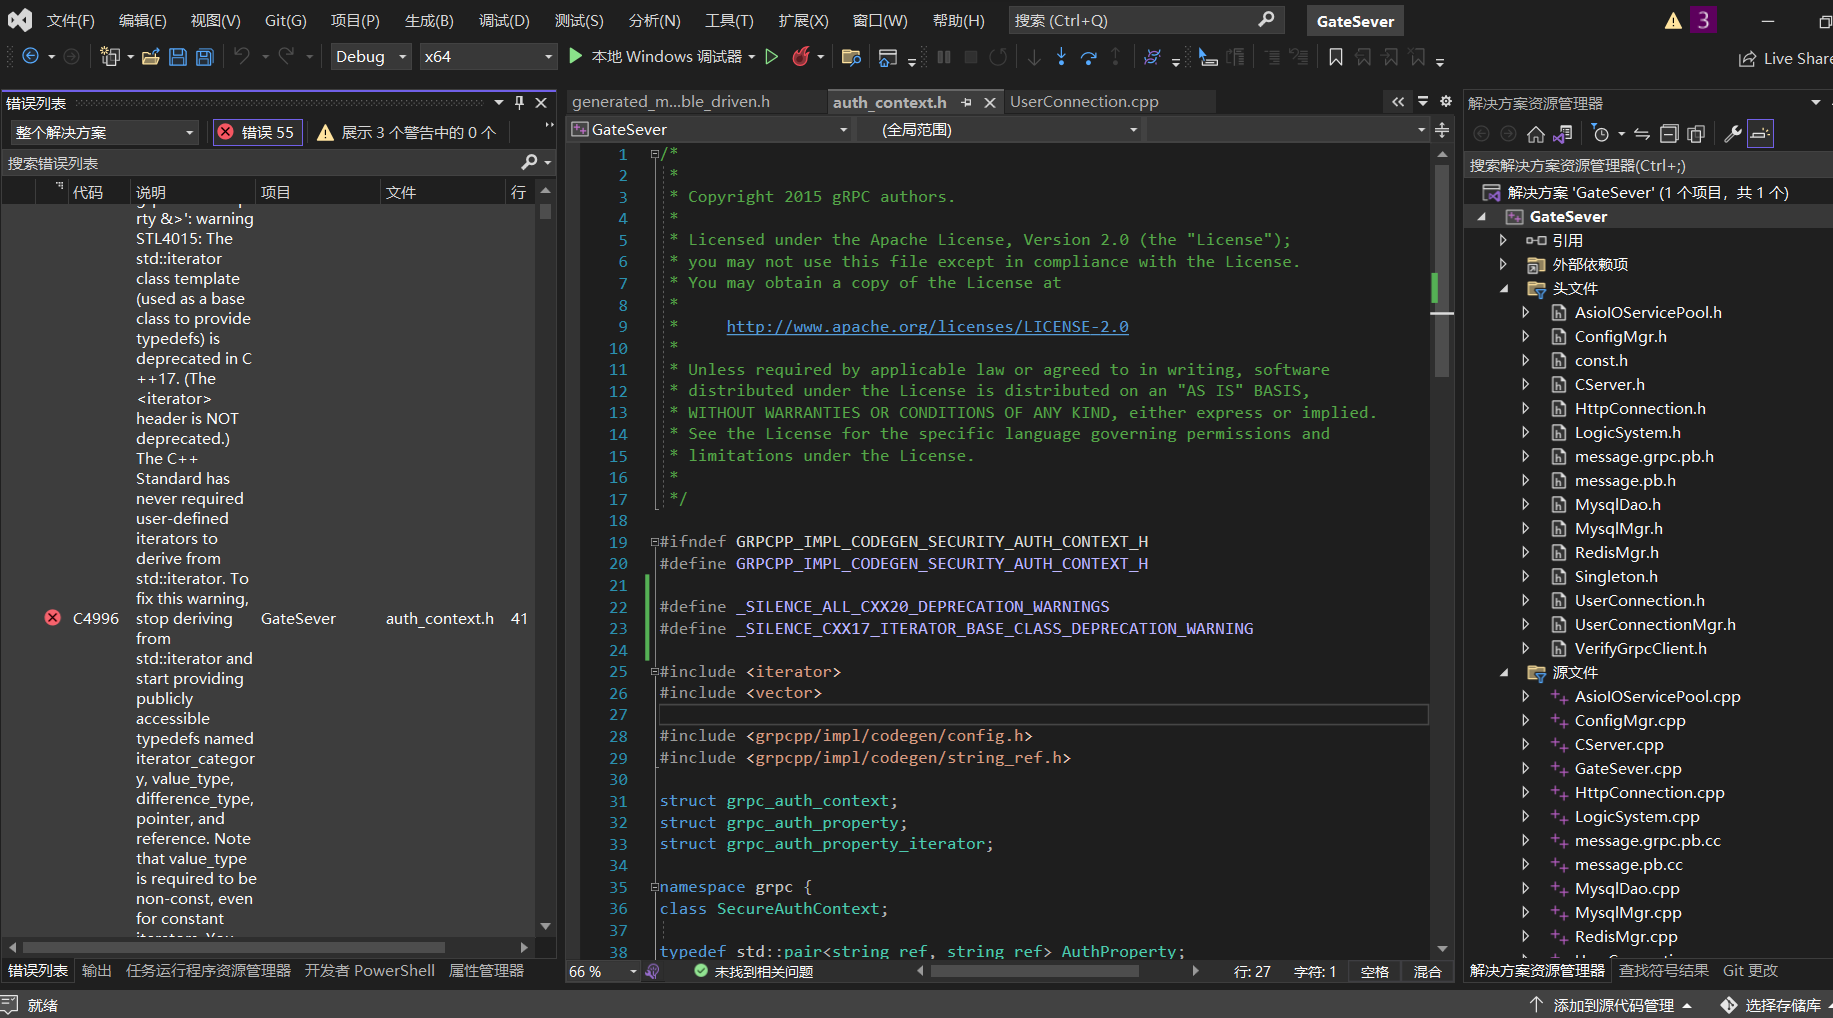The height and width of the screenshot is (1018, 1833).
Task: Click the switch views icon in Solution Explorer
Action: tap(1563, 134)
